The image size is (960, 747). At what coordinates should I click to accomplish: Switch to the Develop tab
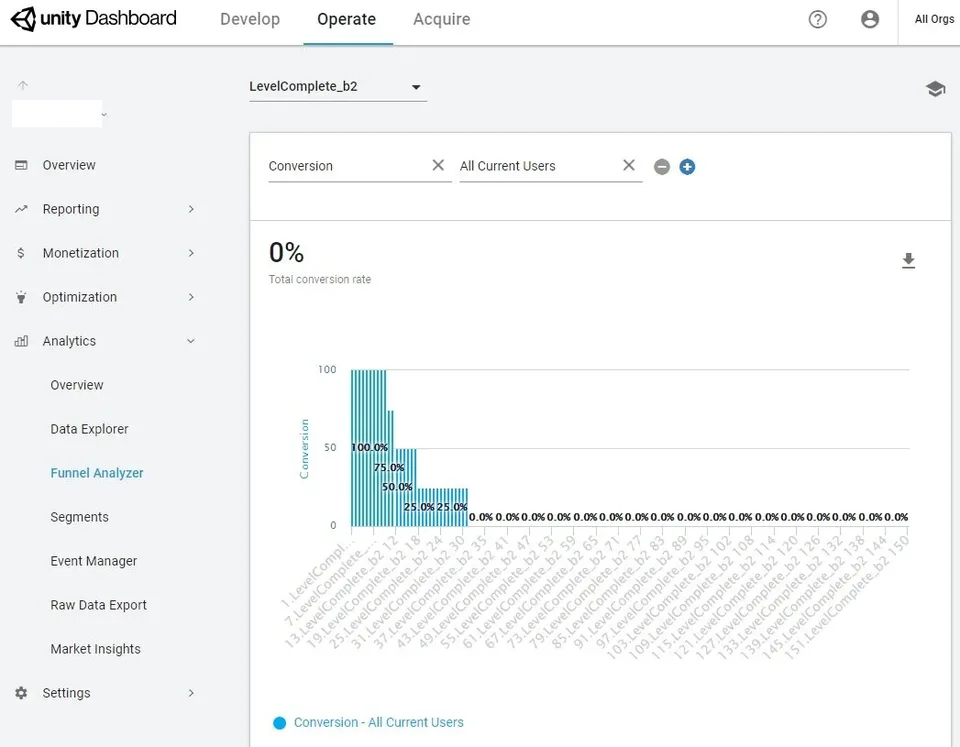point(250,20)
